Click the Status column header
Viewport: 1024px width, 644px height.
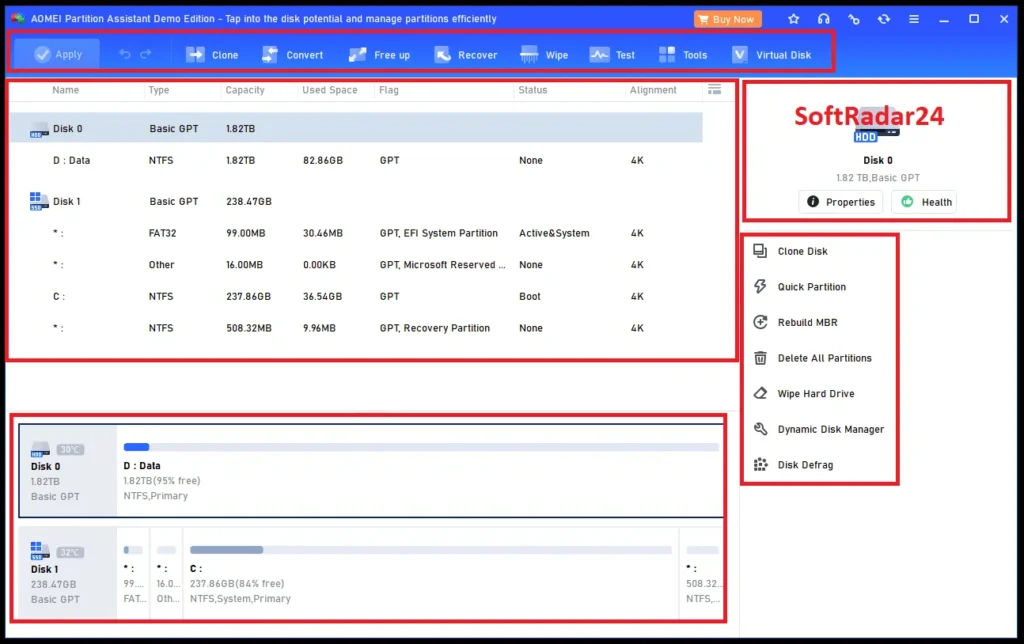point(533,90)
